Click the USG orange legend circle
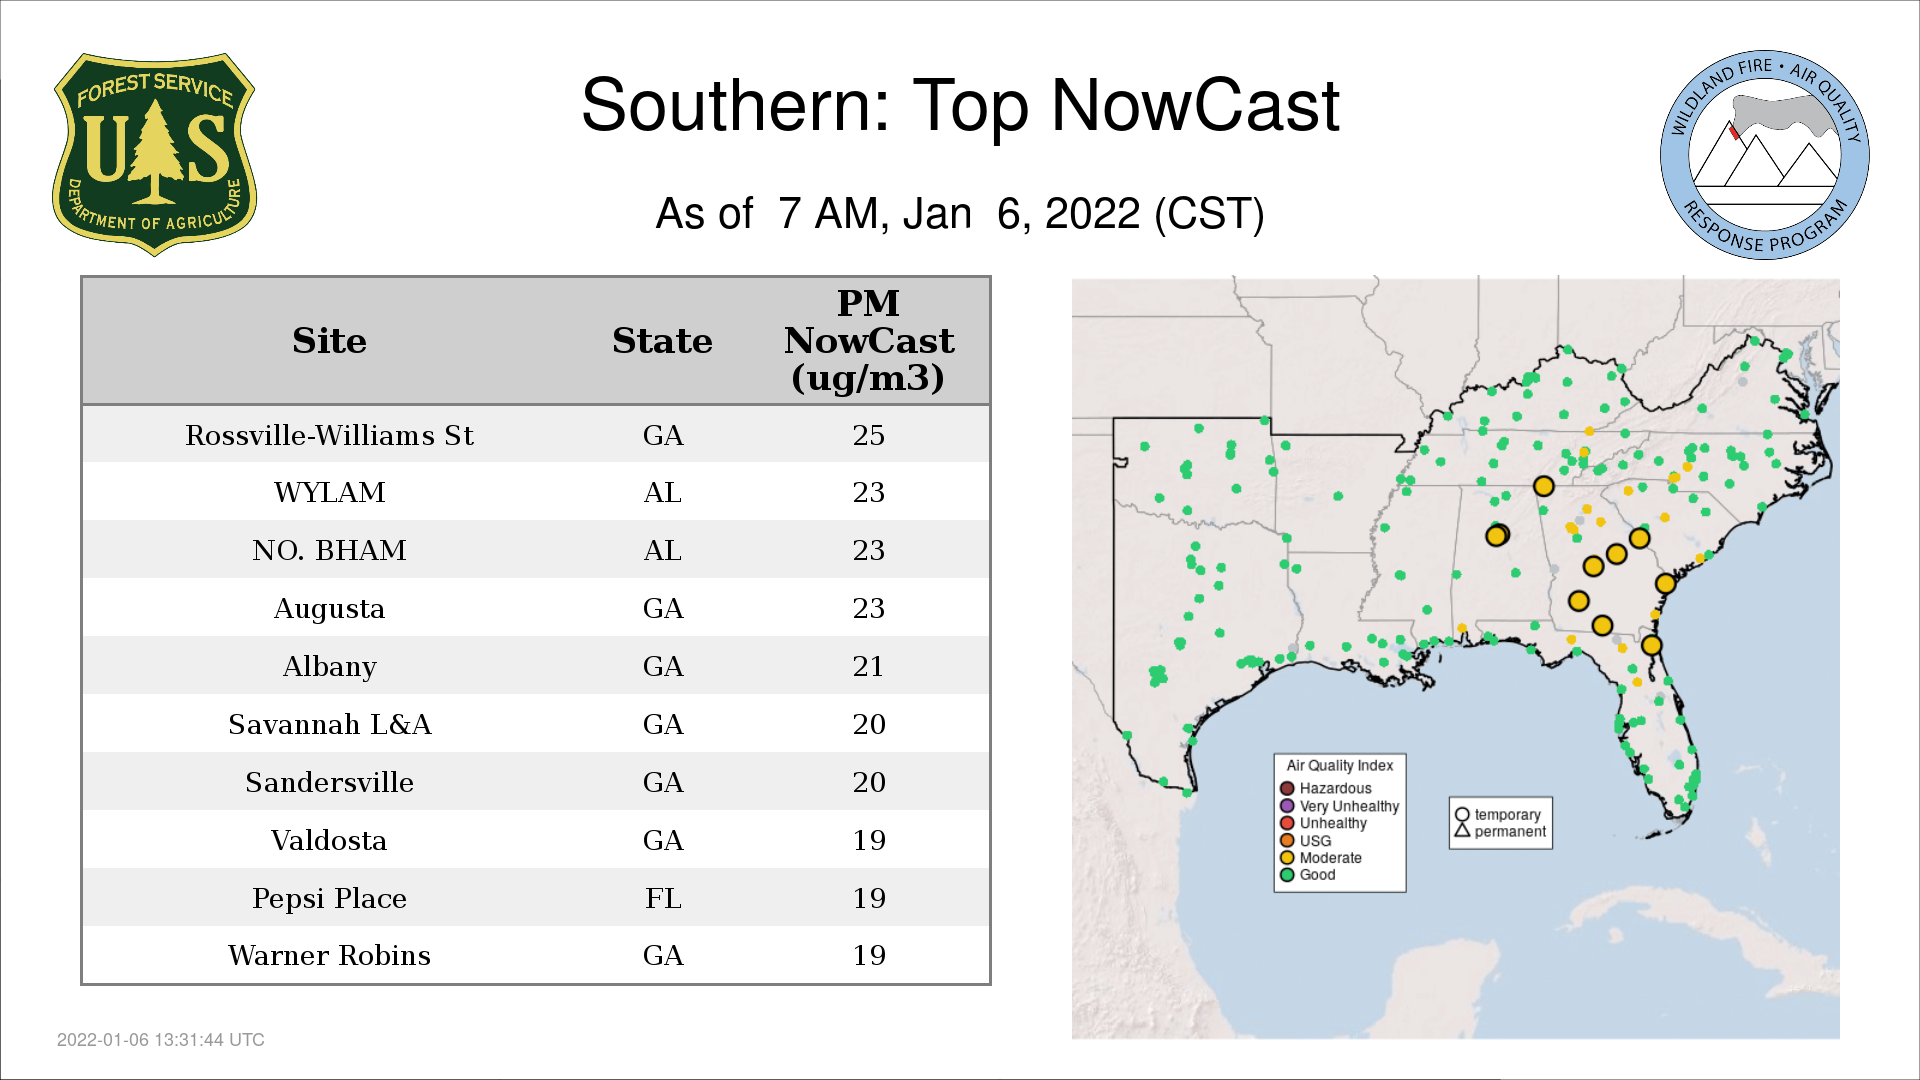The height and width of the screenshot is (1080, 1920). (x=1287, y=841)
